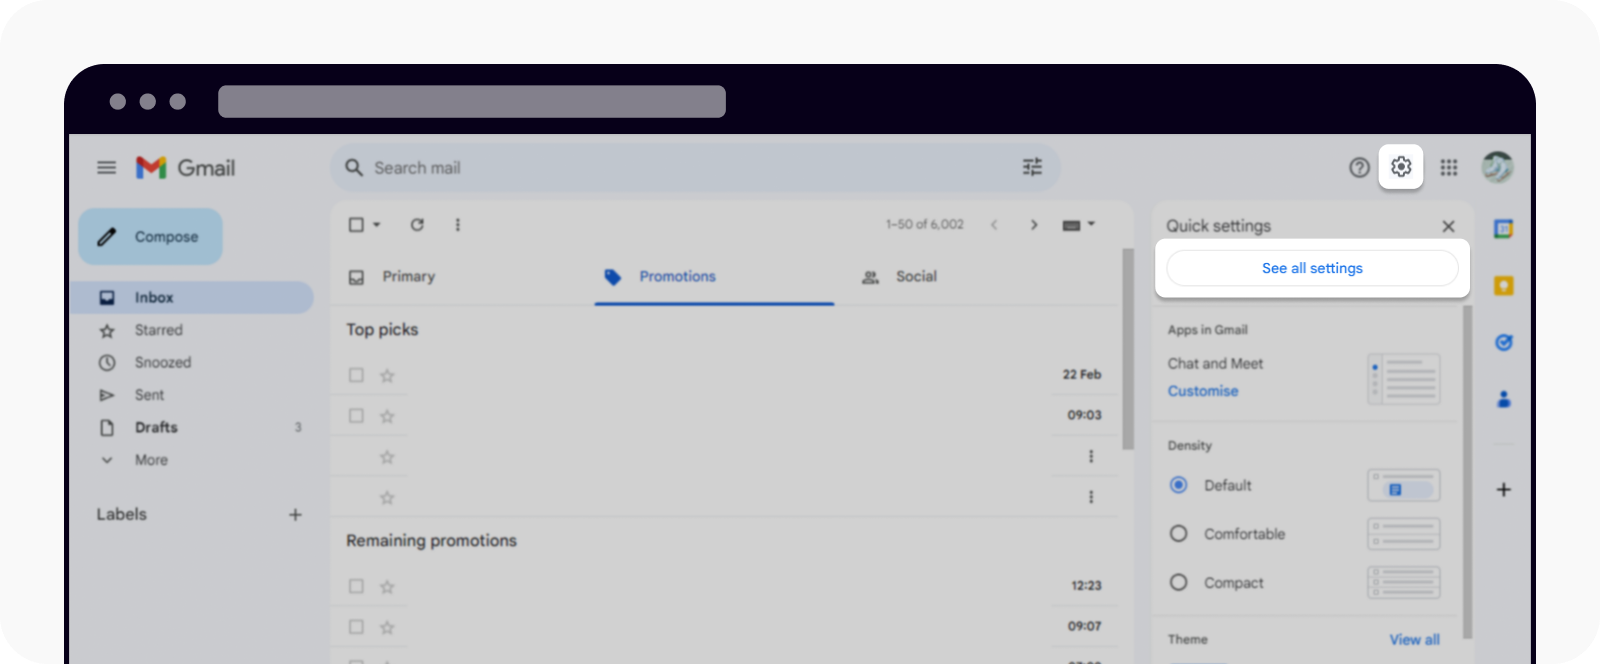Screen dimensions: 1600x664
Task: Open the settings gear icon
Action: click(x=1401, y=167)
